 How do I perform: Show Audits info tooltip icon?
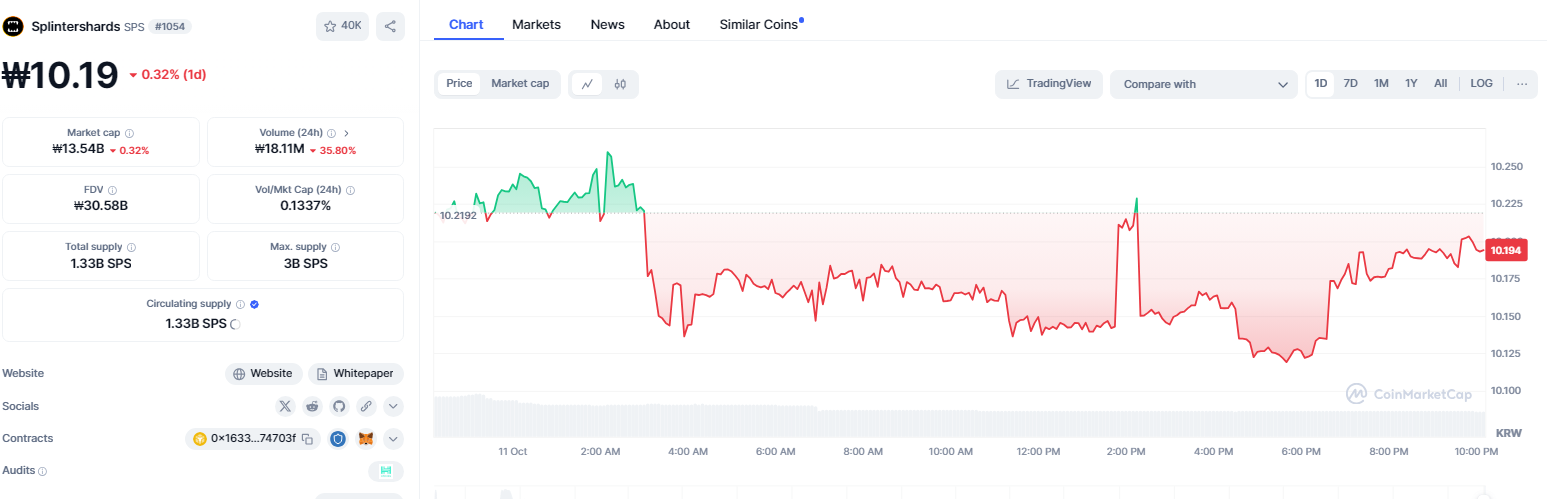43,471
